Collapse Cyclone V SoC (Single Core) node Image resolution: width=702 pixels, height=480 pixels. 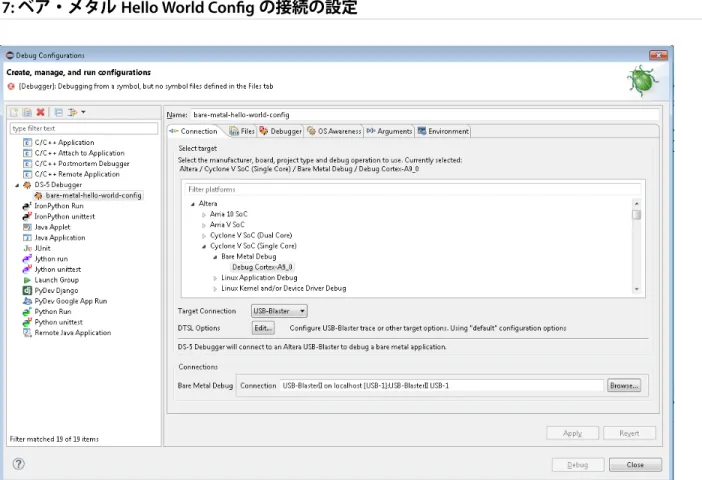tap(204, 246)
